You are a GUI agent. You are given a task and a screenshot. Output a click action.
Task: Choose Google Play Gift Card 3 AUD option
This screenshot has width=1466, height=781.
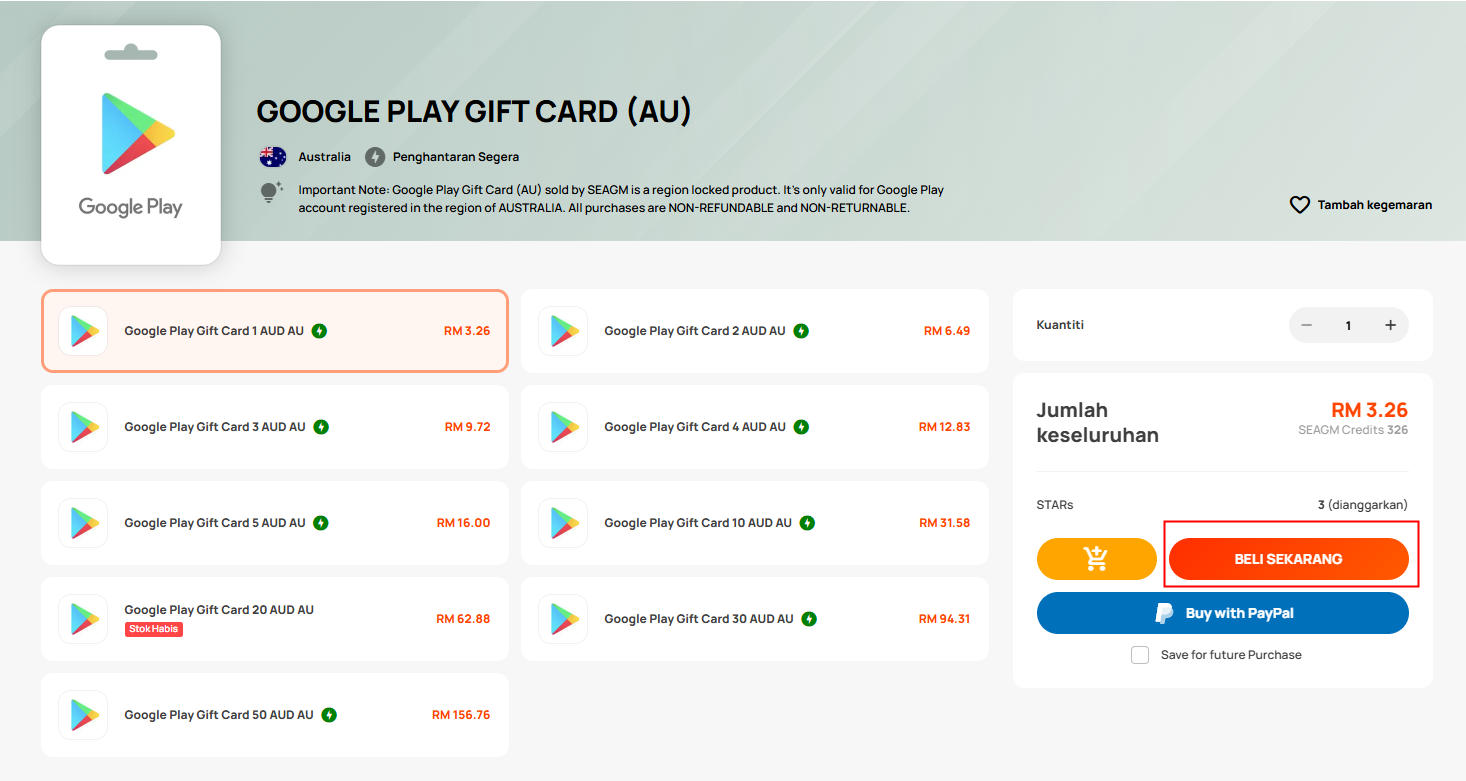[x=275, y=427]
